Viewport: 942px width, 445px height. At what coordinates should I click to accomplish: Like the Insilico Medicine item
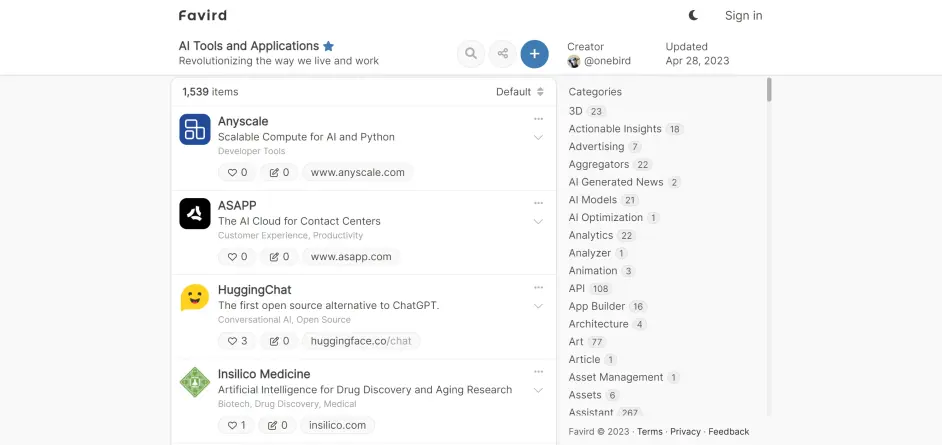point(237,425)
